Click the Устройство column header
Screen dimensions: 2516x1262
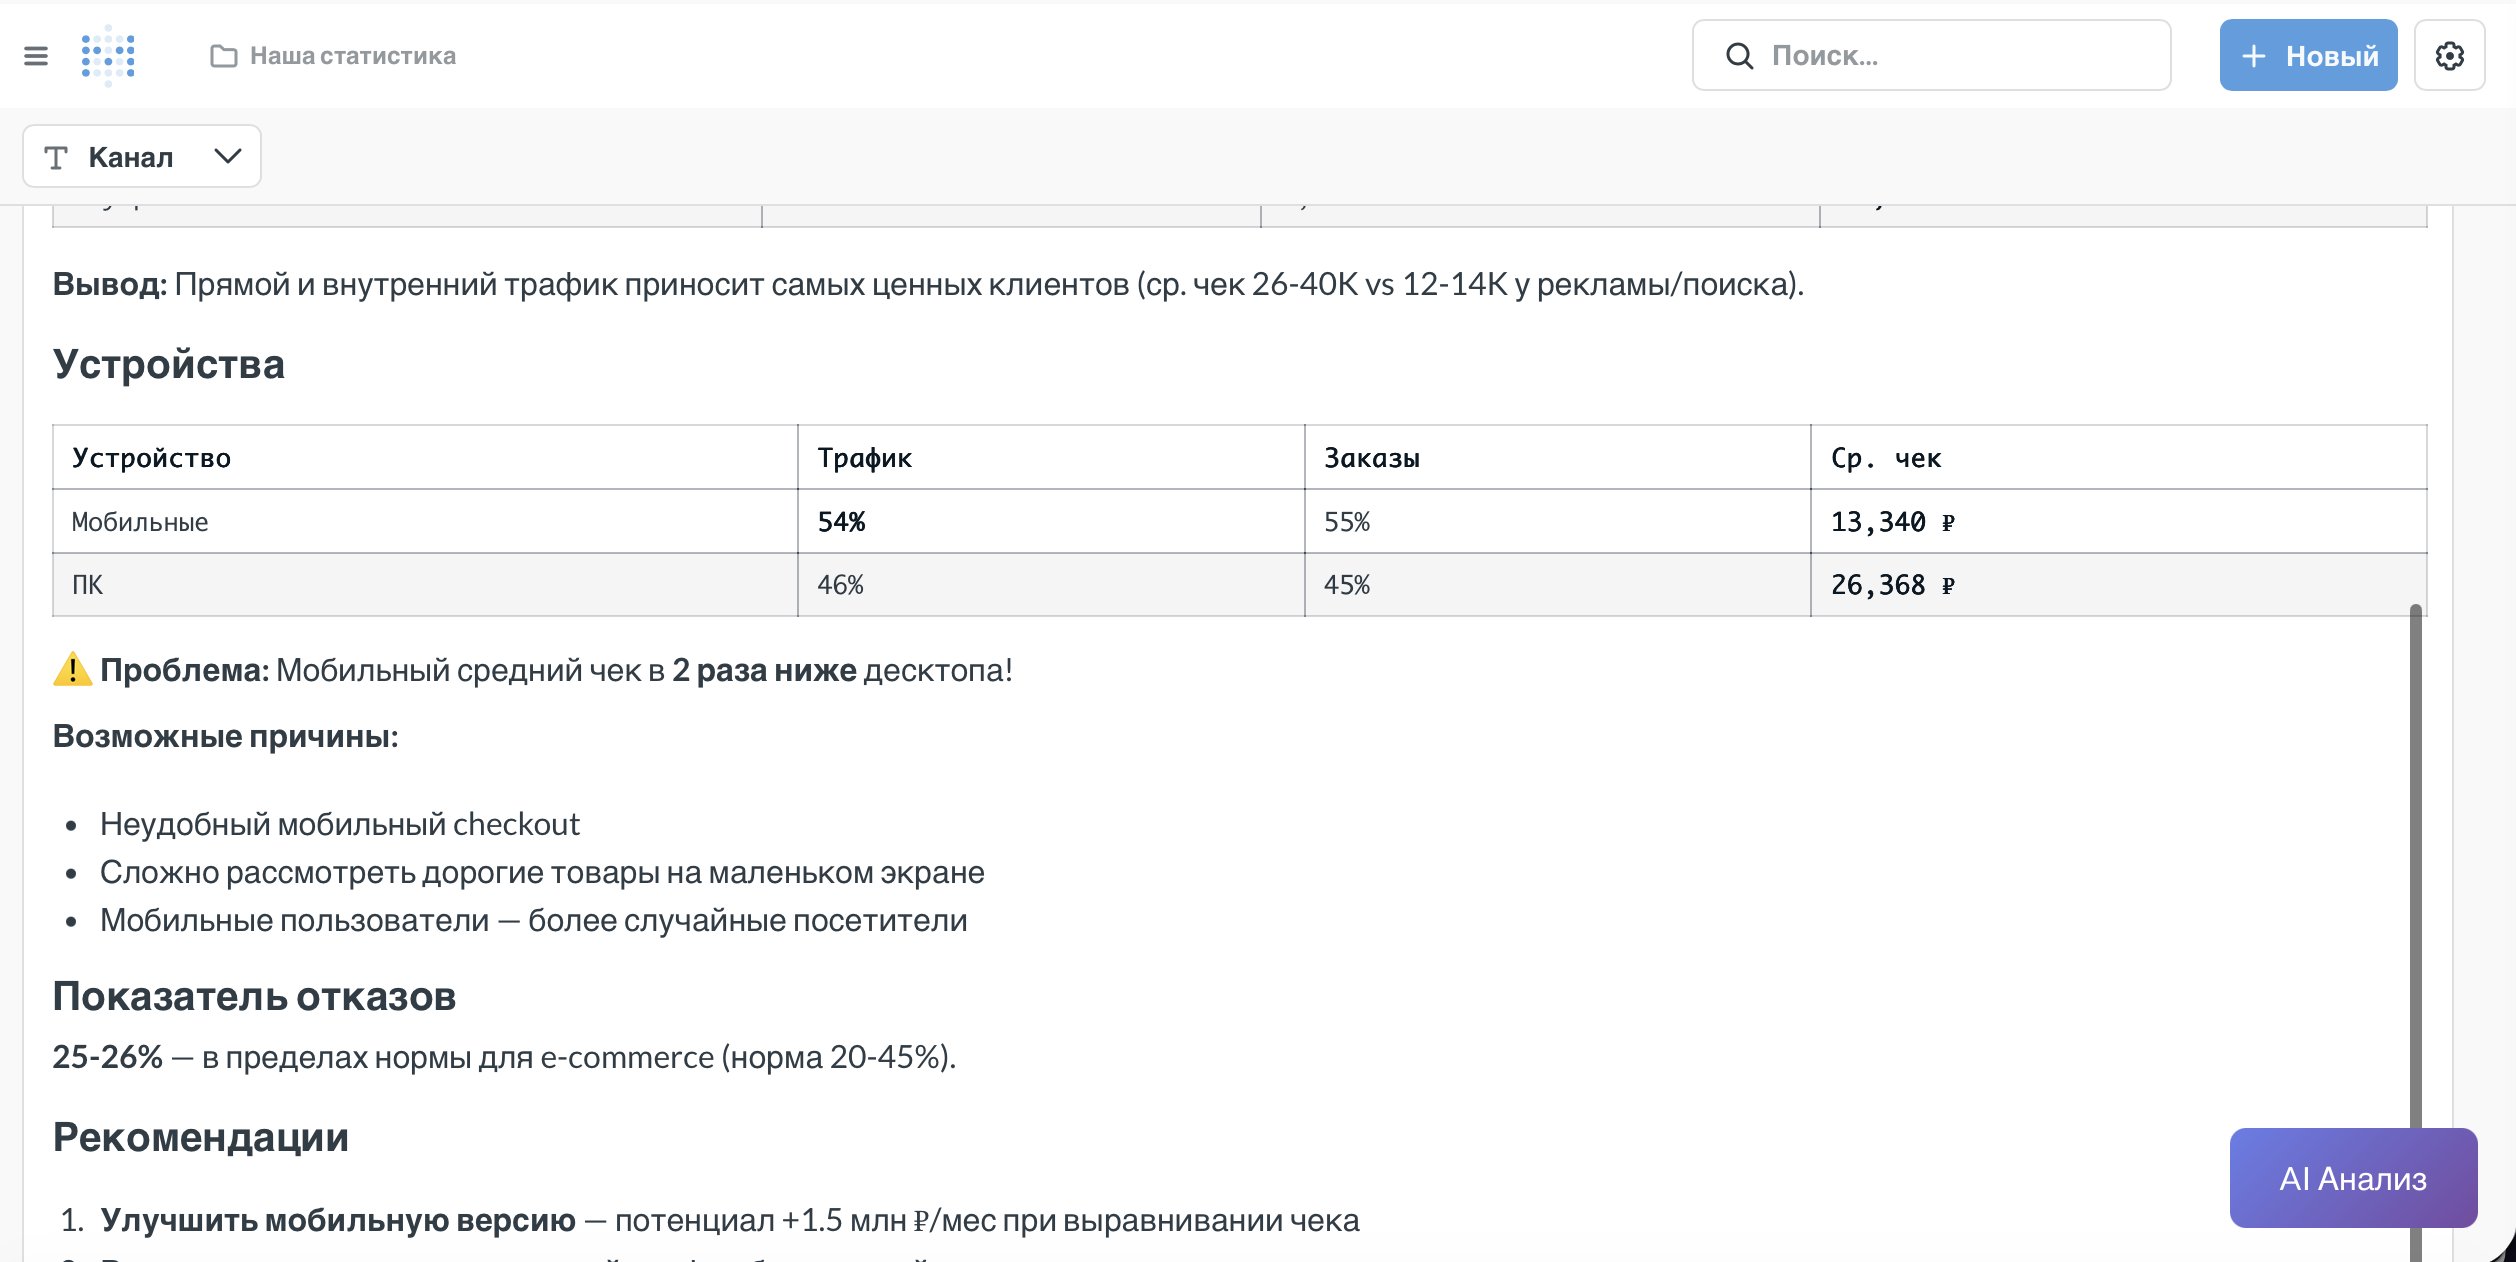click(151, 458)
